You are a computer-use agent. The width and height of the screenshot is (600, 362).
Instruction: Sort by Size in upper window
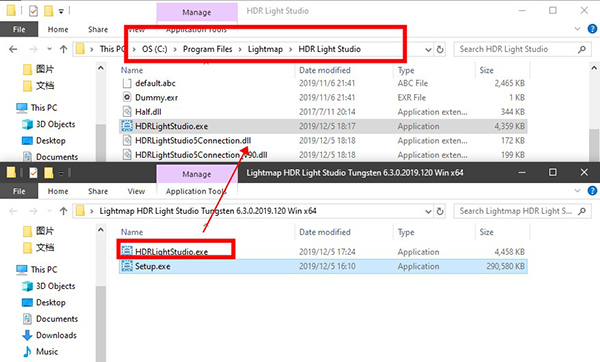tap(486, 70)
